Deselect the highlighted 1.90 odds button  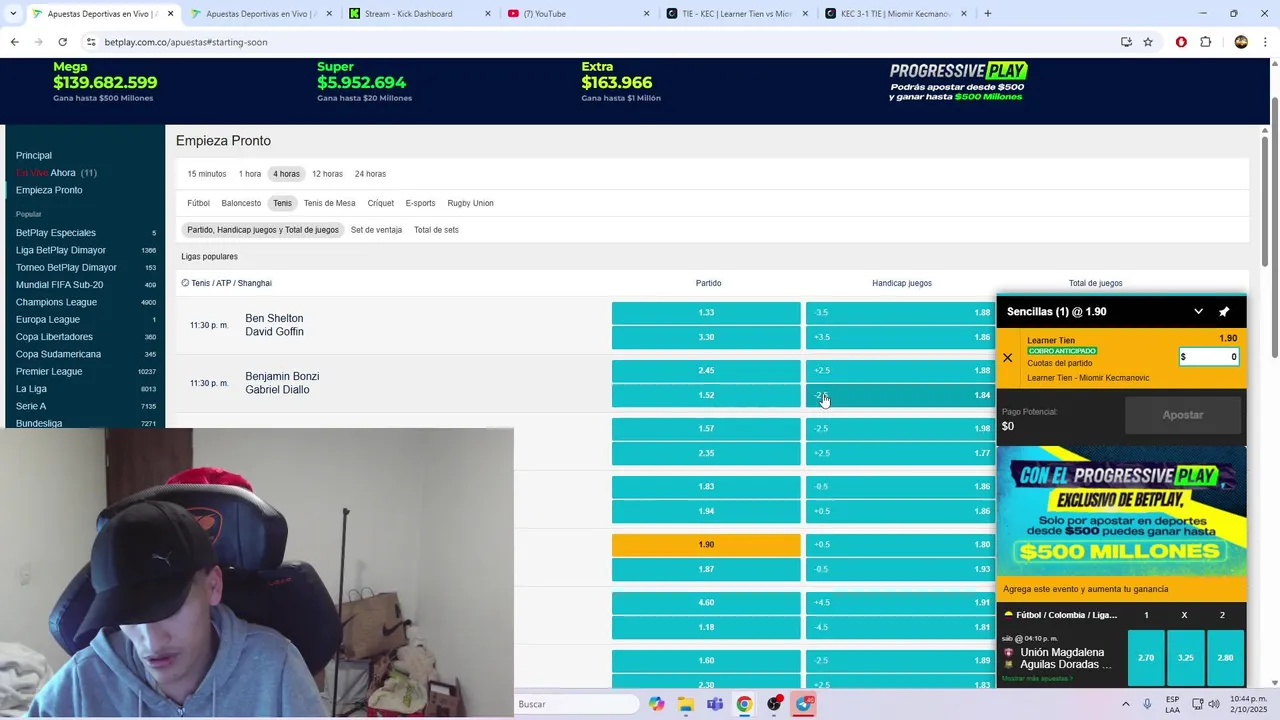click(706, 545)
